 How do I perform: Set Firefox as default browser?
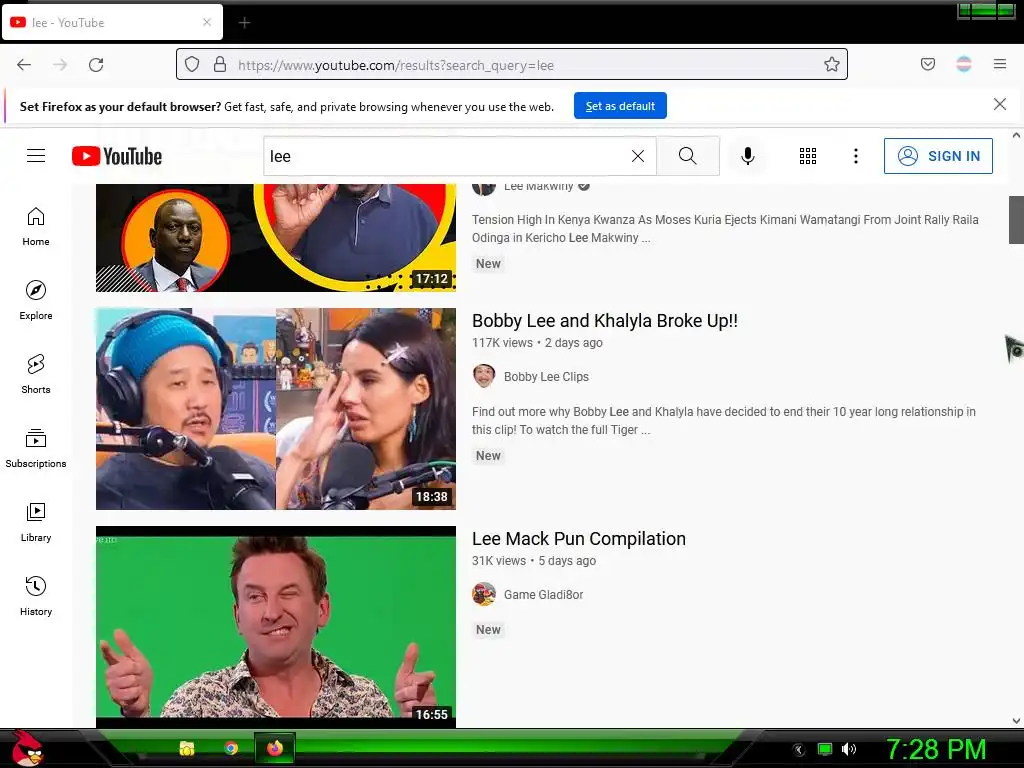[x=620, y=106]
